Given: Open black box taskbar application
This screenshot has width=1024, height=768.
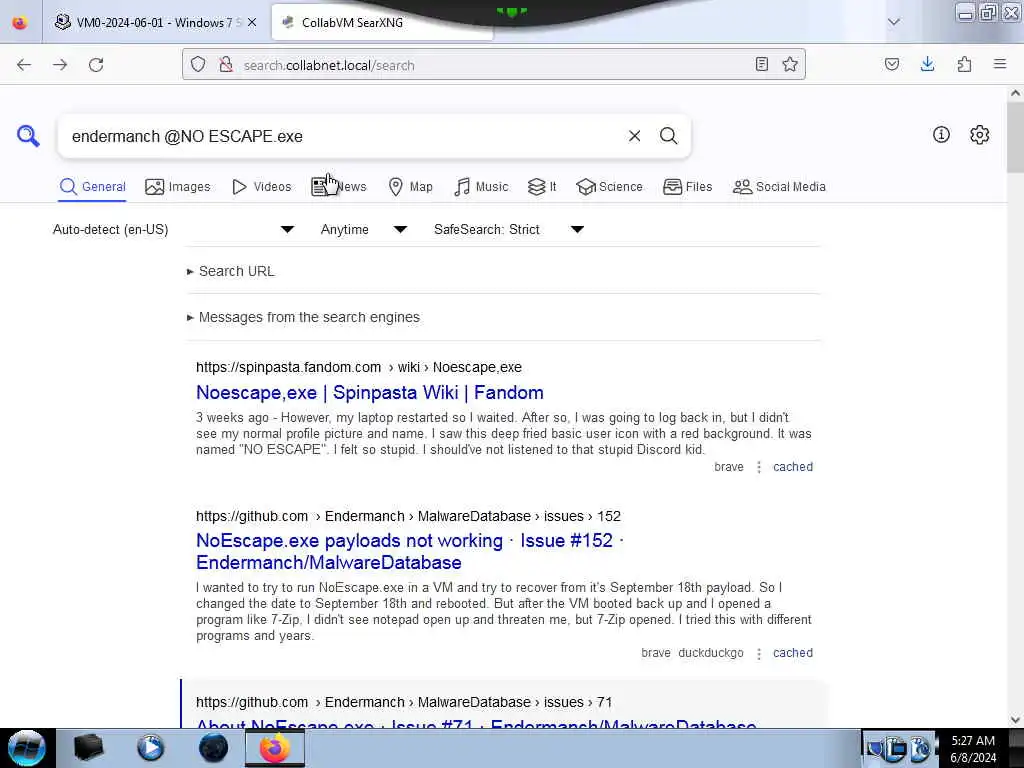Looking at the screenshot, I should pyautogui.click(x=88, y=748).
